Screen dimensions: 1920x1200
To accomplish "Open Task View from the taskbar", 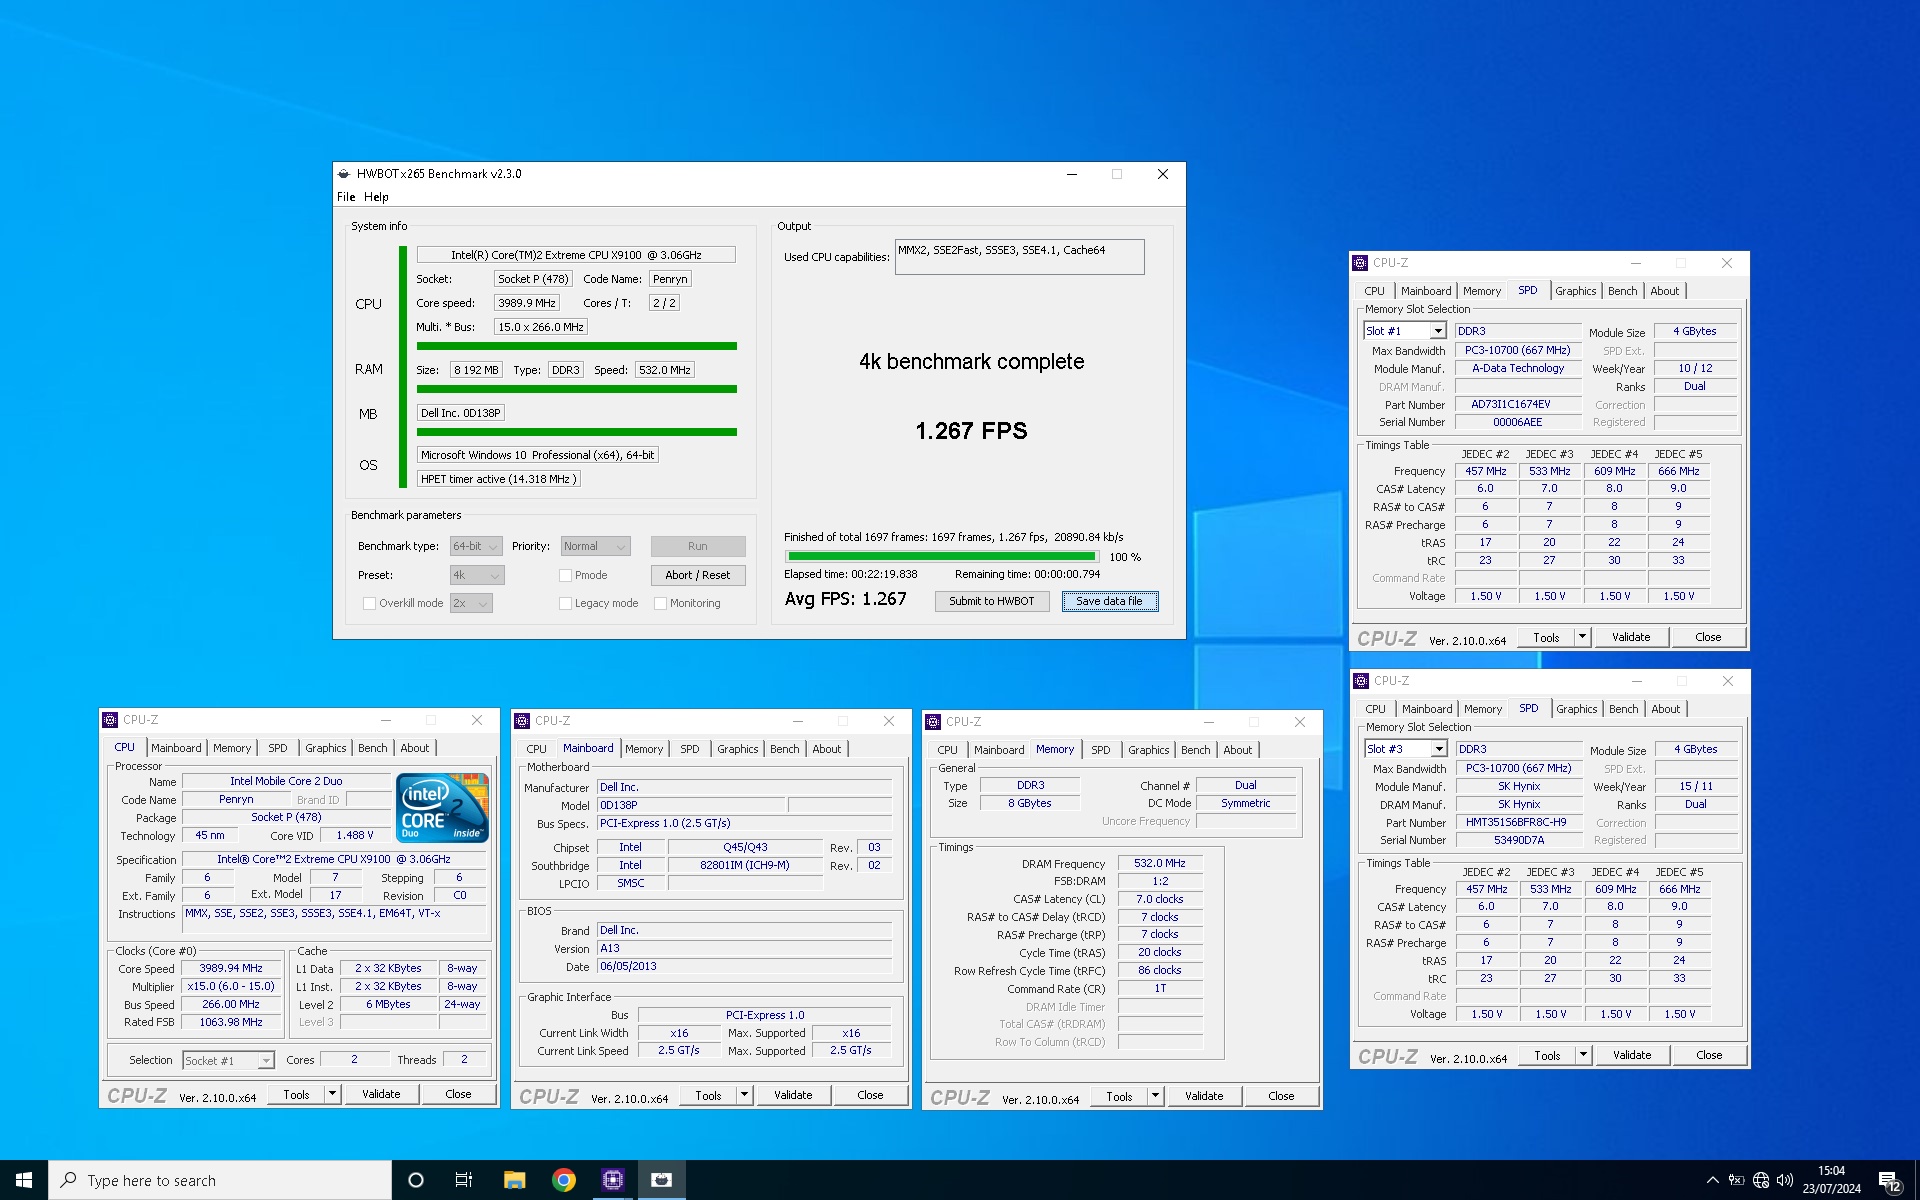I will [x=464, y=1180].
